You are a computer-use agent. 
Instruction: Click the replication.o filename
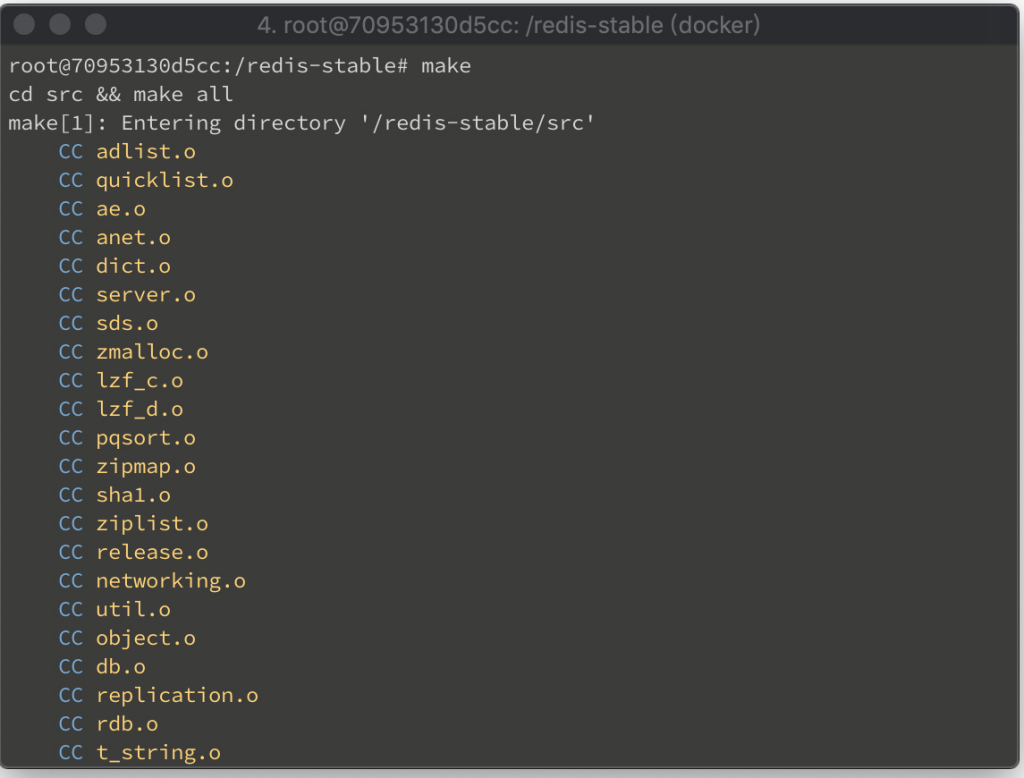pyautogui.click(x=177, y=696)
